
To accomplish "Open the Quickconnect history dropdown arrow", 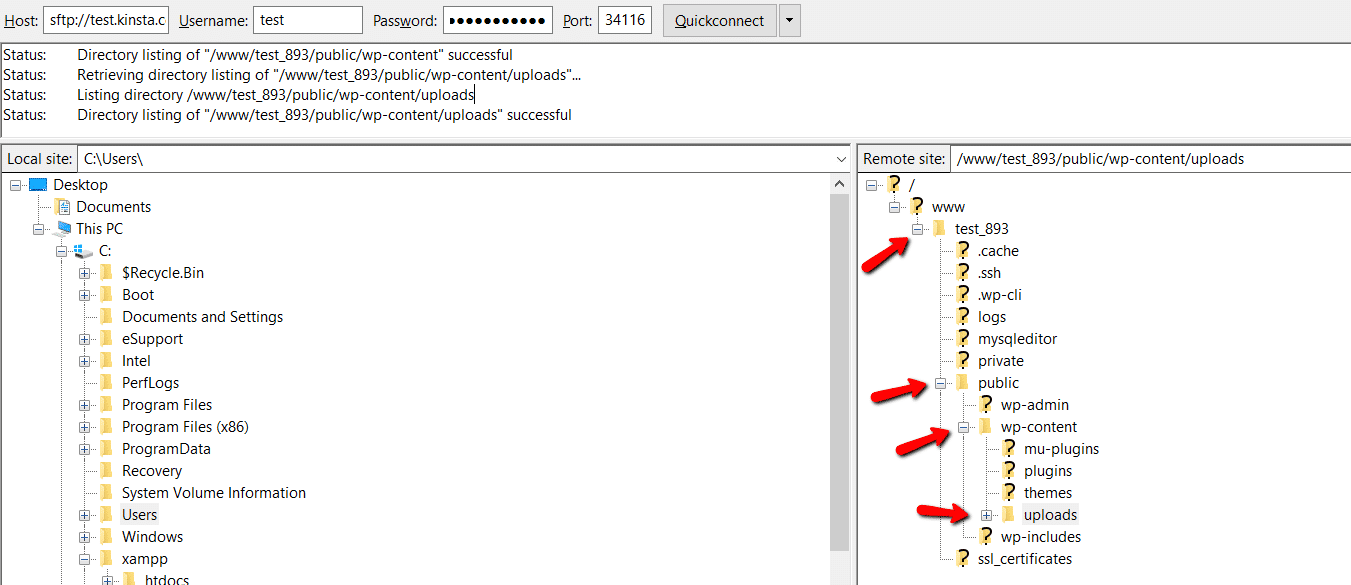I will pos(789,21).
